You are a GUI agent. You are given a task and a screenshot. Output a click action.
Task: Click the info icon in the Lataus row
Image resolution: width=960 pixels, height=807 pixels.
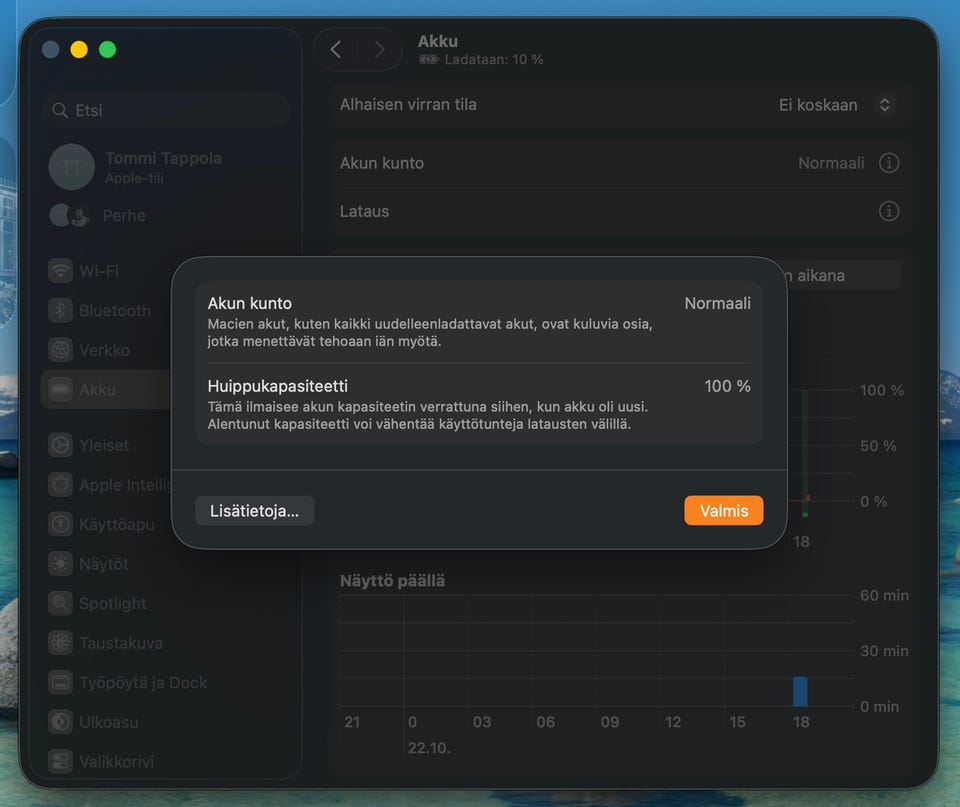(889, 211)
